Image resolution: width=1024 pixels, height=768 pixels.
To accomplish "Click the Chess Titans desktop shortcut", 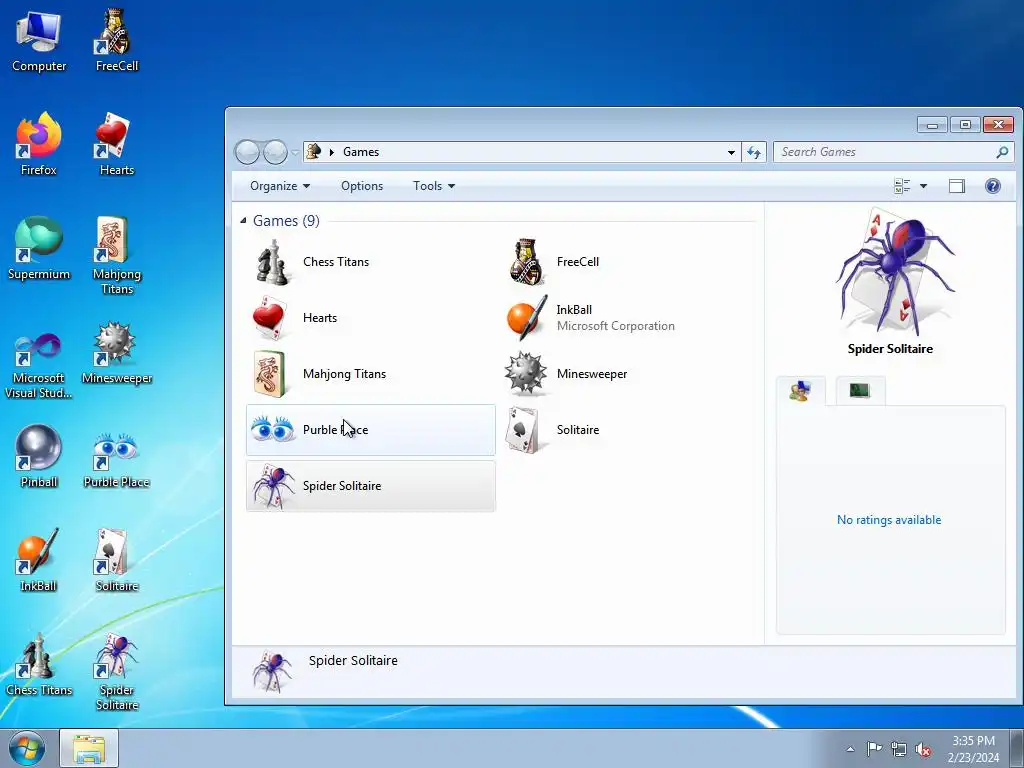I will 39,665.
